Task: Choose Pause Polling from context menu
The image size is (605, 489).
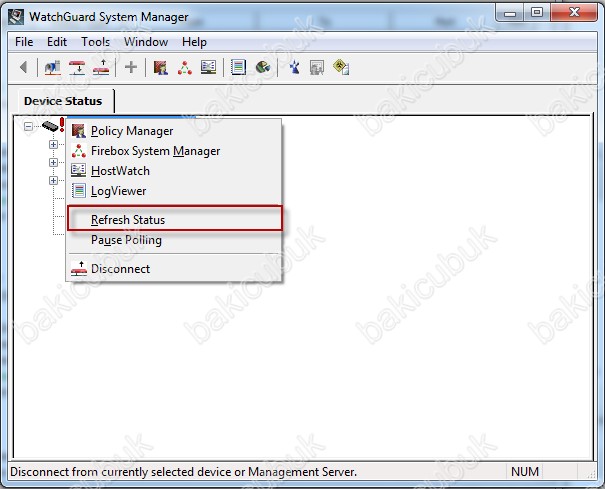Action: [126, 240]
